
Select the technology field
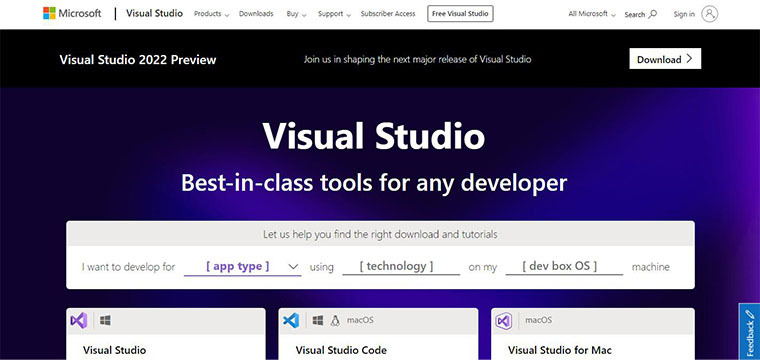point(401,266)
